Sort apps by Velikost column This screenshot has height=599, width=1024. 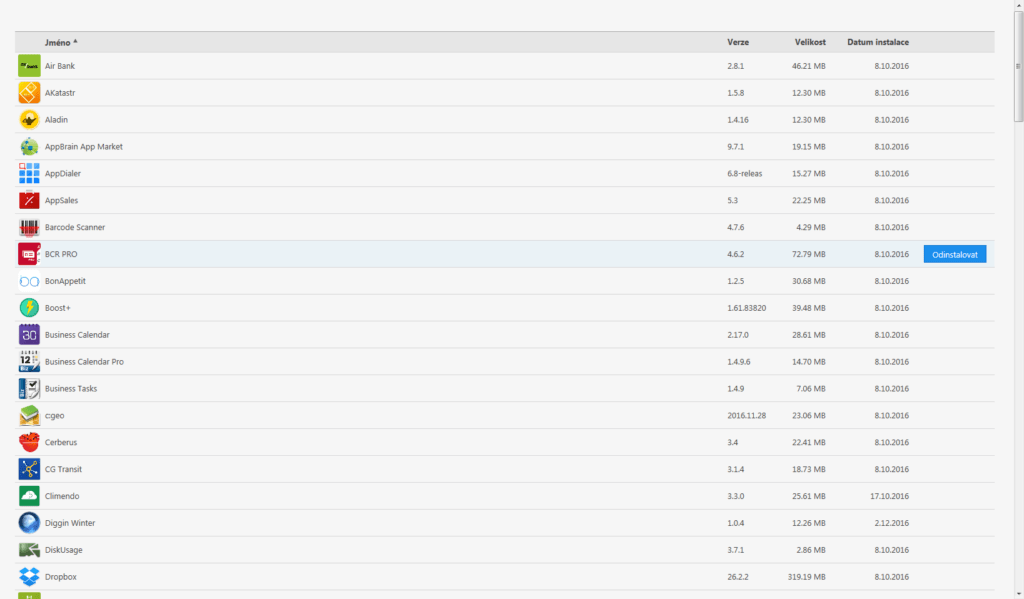coord(810,42)
